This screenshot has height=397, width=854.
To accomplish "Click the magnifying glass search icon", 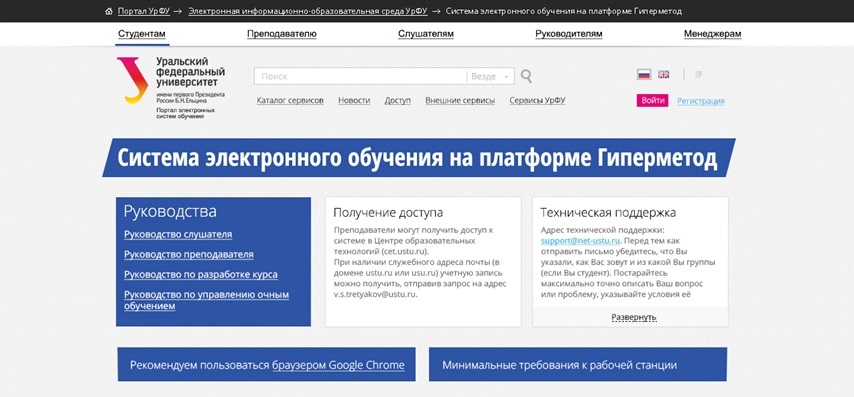I will tap(526, 76).
